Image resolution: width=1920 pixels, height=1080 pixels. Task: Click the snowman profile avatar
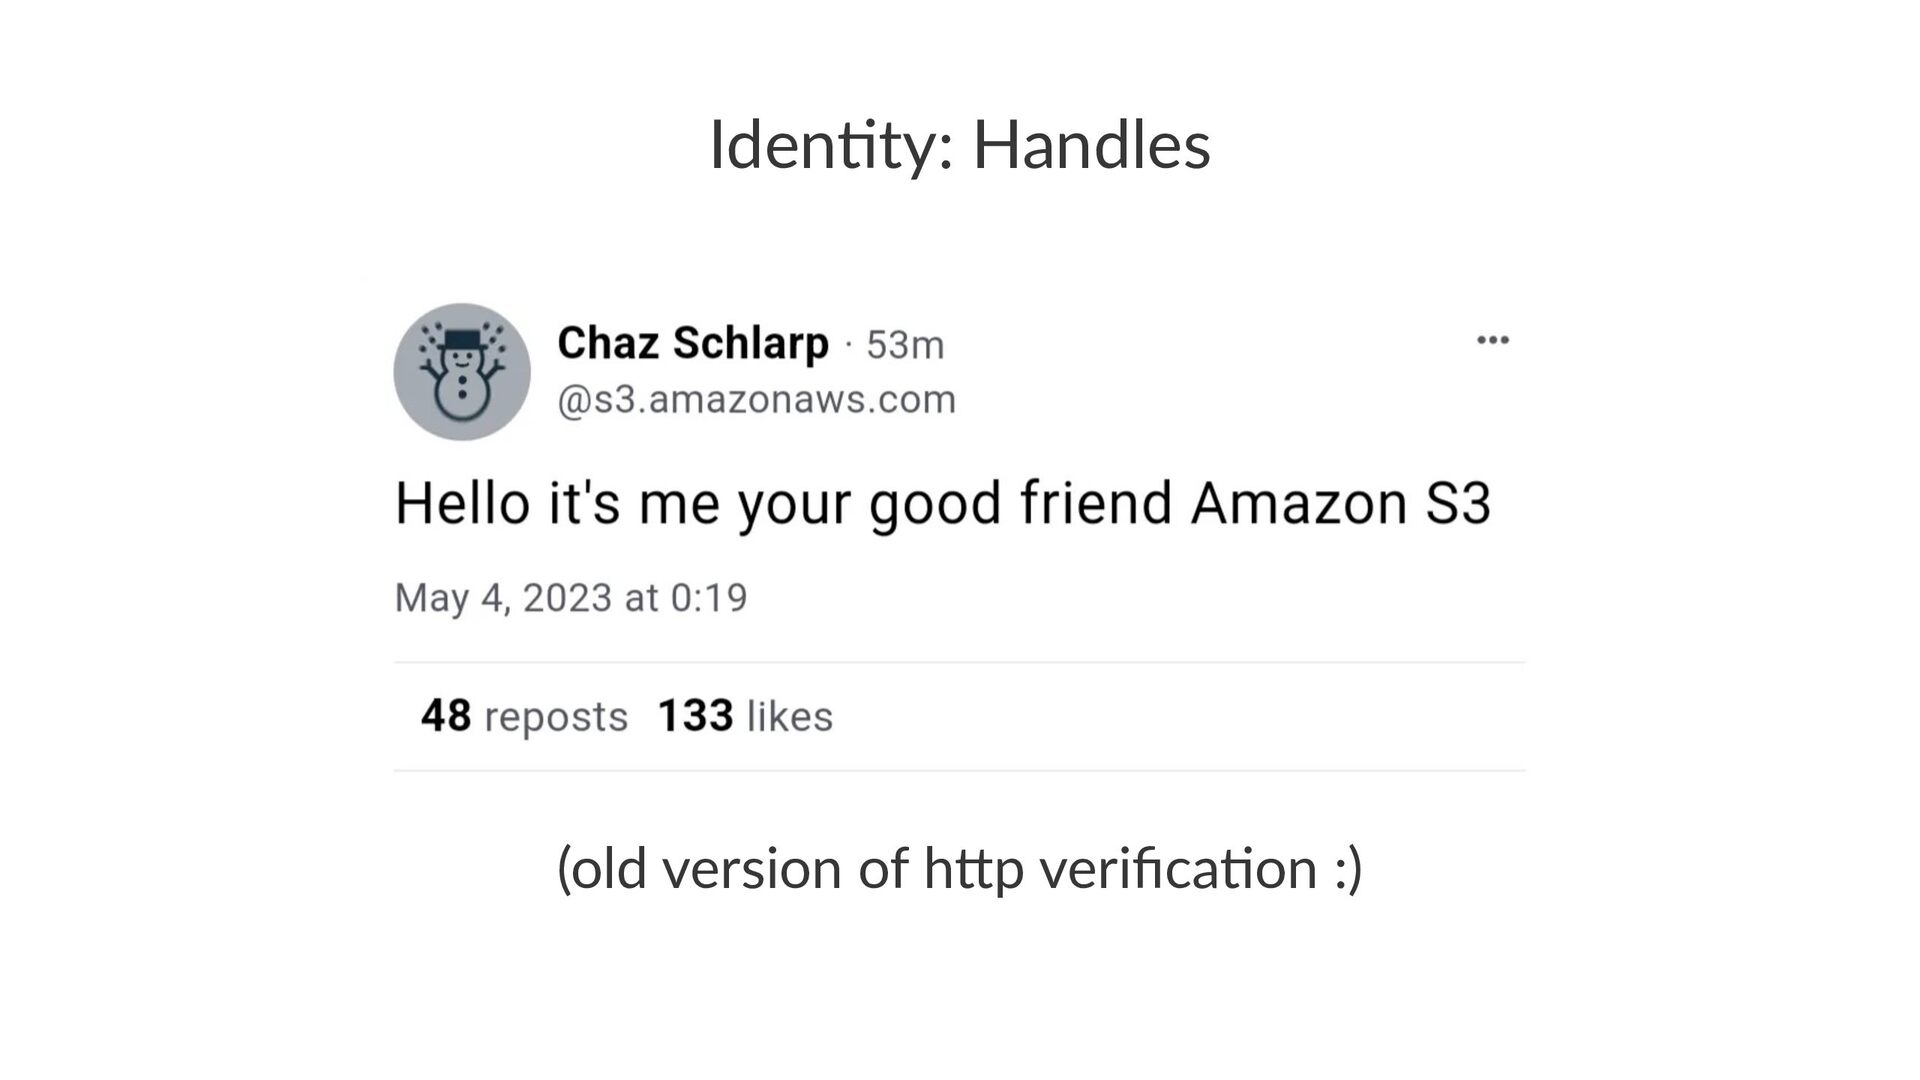[462, 372]
